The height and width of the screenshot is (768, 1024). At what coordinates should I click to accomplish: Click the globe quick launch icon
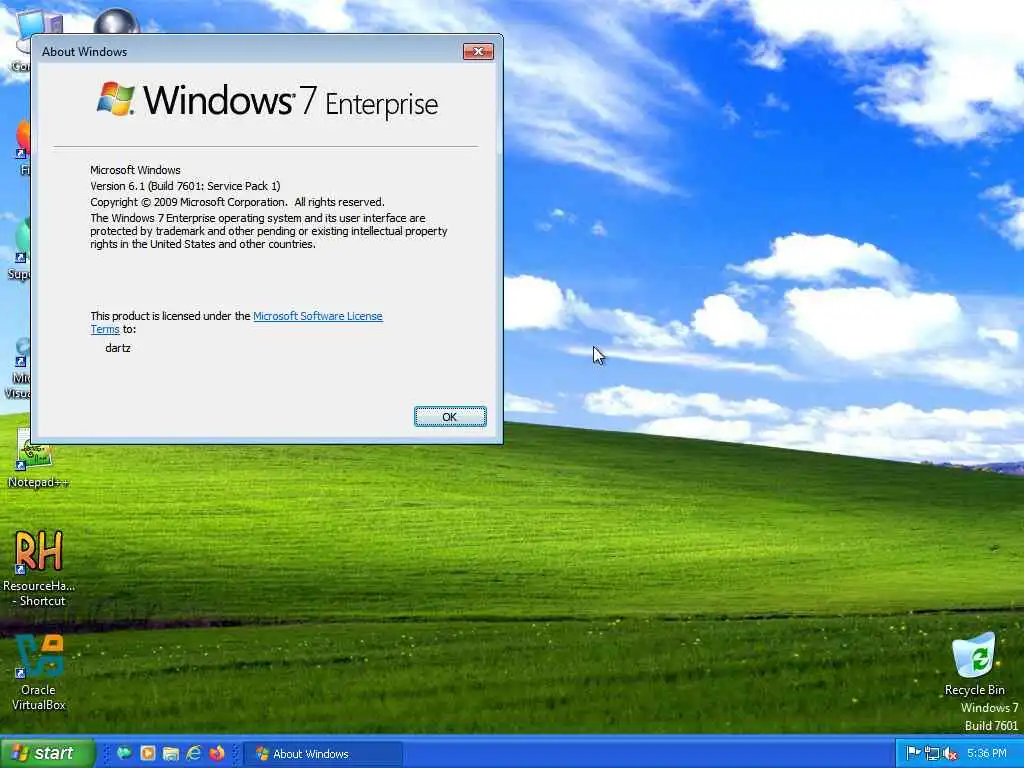click(x=124, y=753)
